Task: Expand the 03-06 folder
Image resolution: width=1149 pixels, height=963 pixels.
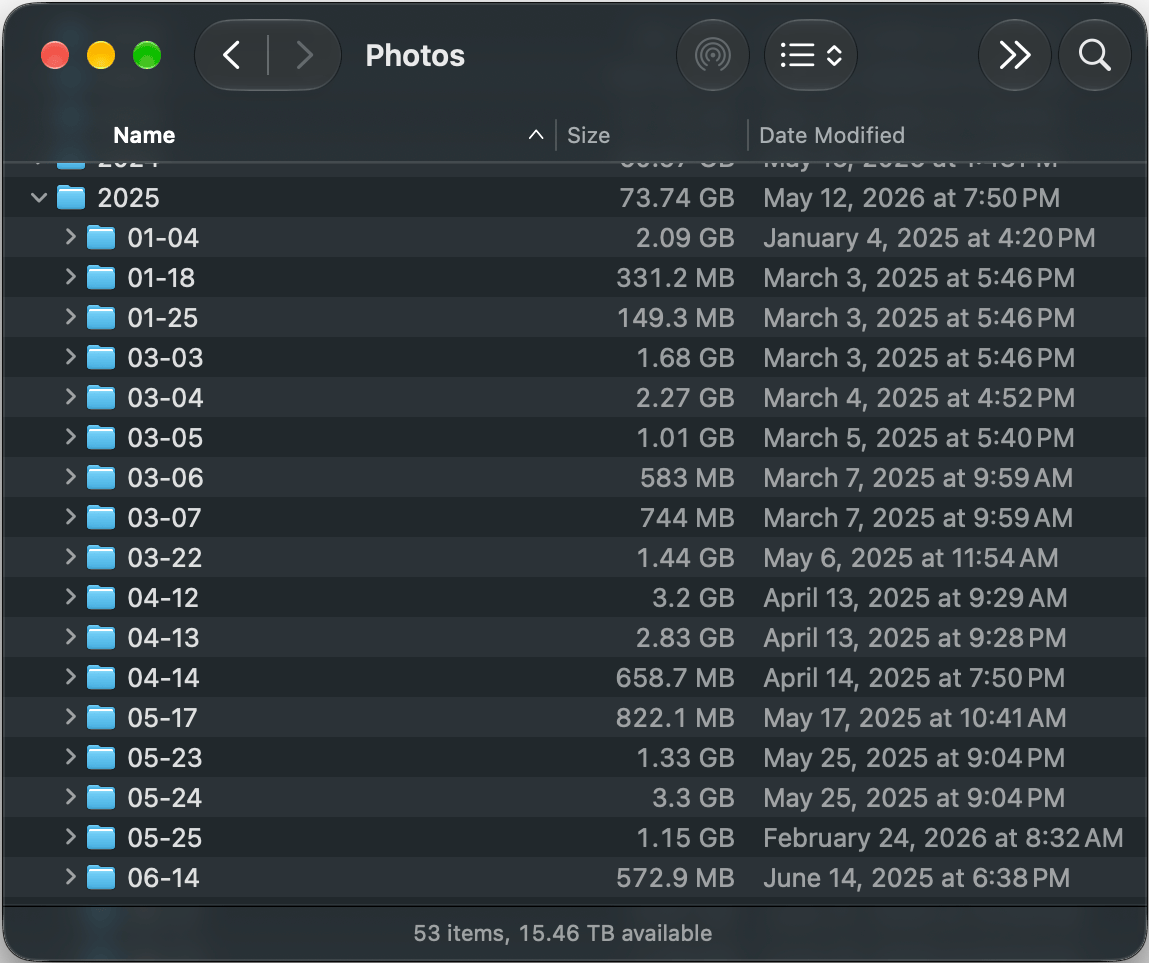Action: [70, 476]
